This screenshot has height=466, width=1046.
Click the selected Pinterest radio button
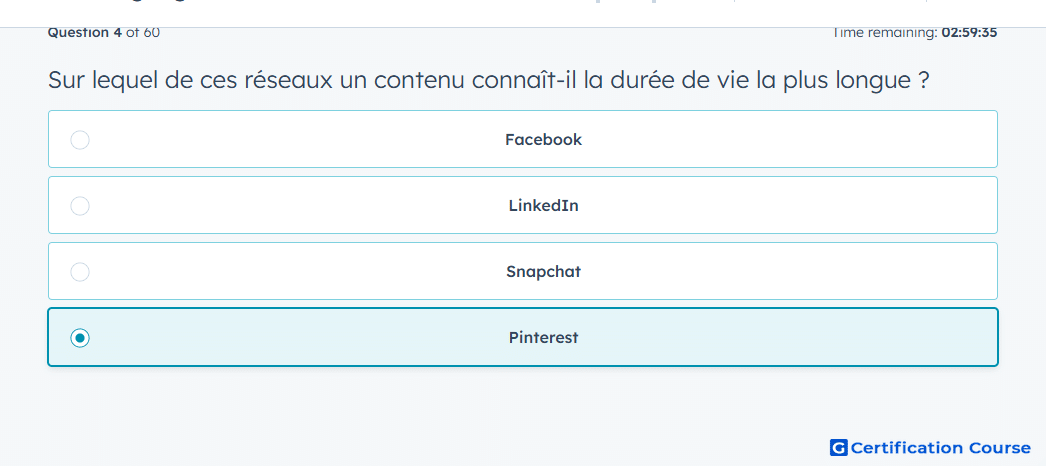pyautogui.click(x=80, y=338)
